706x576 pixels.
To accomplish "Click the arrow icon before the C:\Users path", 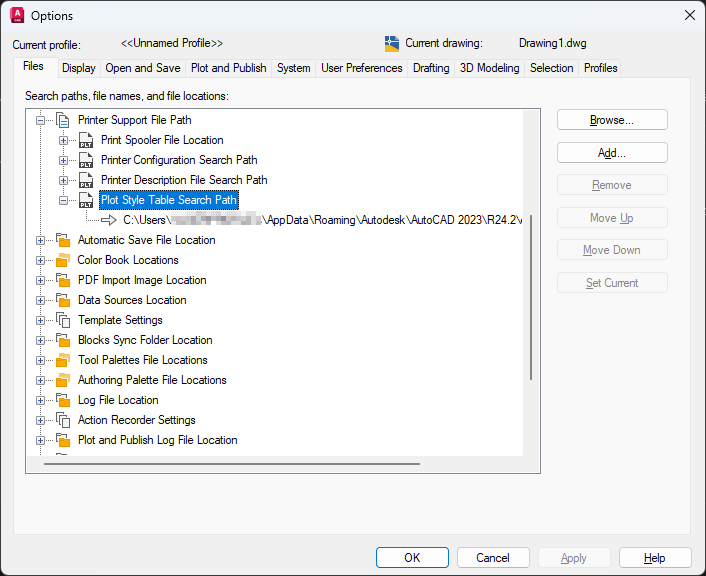I will [x=109, y=220].
